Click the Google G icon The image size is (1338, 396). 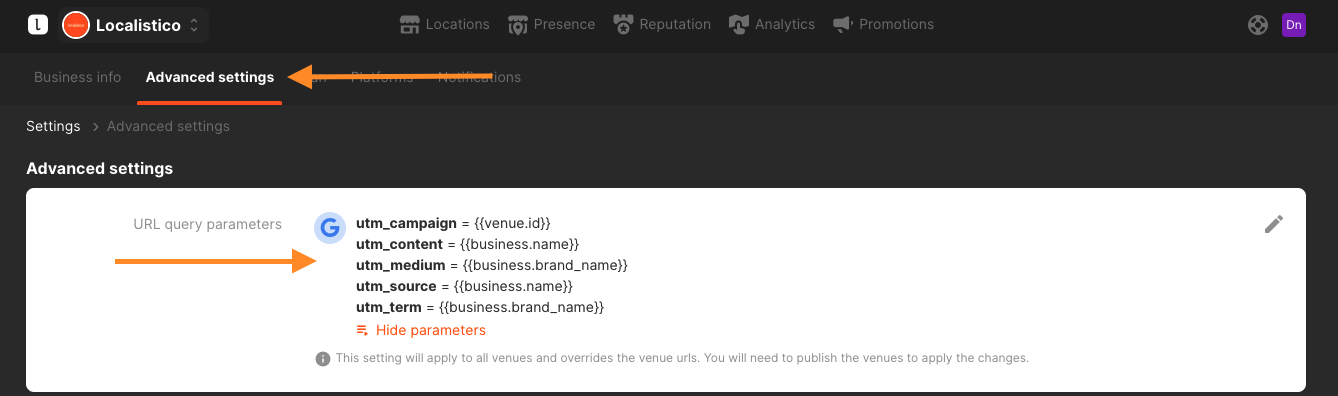(x=330, y=228)
